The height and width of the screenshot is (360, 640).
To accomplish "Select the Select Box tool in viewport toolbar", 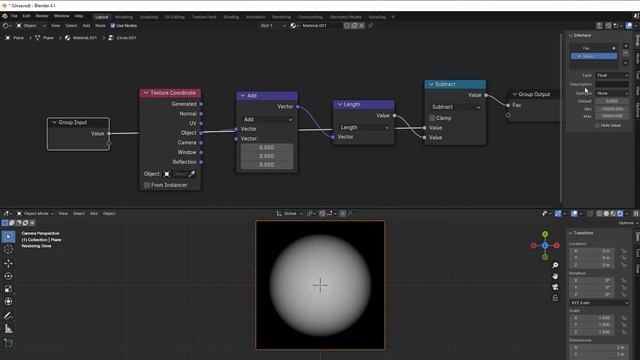I will click(x=8, y=237).
